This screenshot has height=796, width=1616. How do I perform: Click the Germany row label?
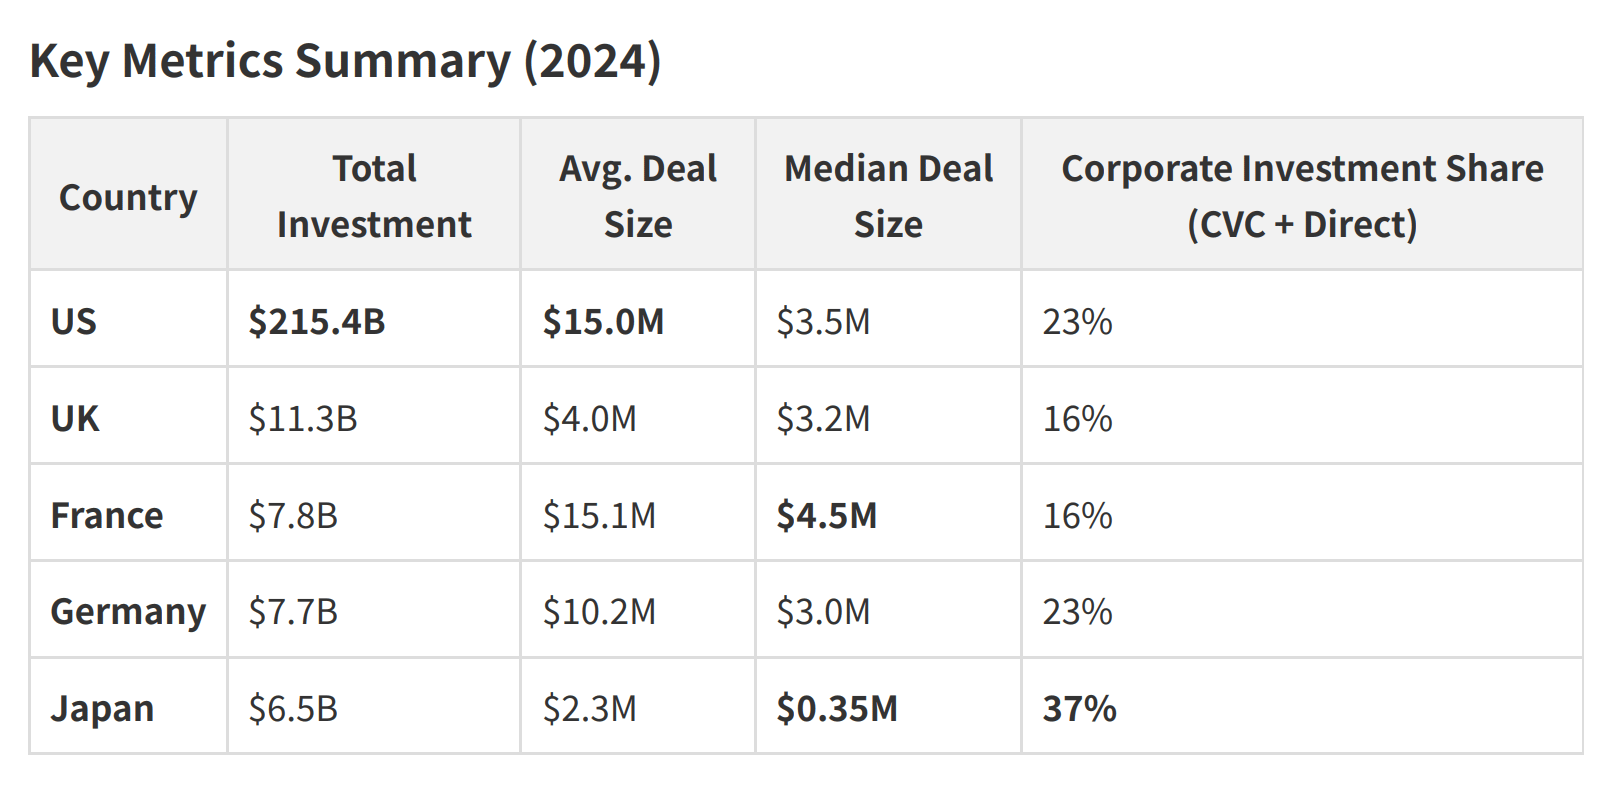coord(128,610)
